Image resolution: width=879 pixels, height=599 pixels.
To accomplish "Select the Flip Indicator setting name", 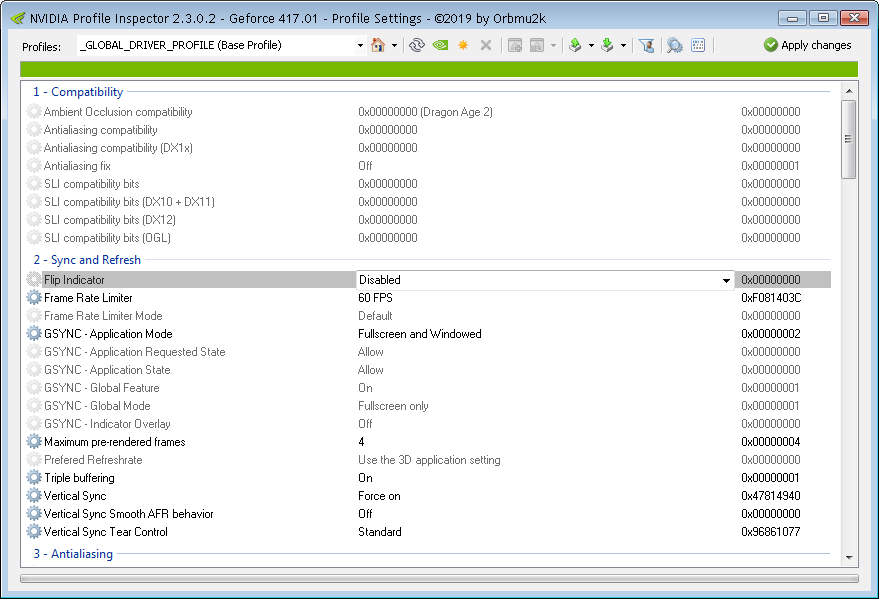I will [74, 280].
